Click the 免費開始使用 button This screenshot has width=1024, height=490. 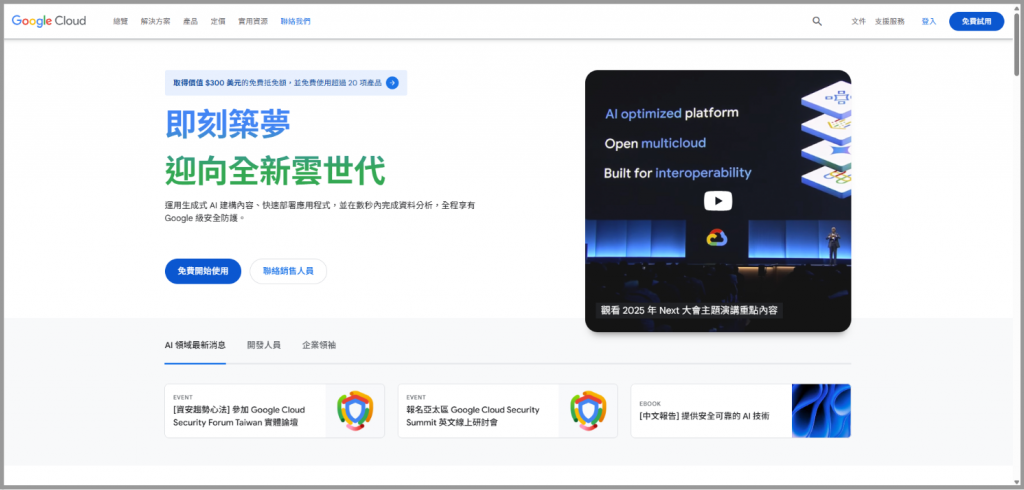(x=203, y=271)
